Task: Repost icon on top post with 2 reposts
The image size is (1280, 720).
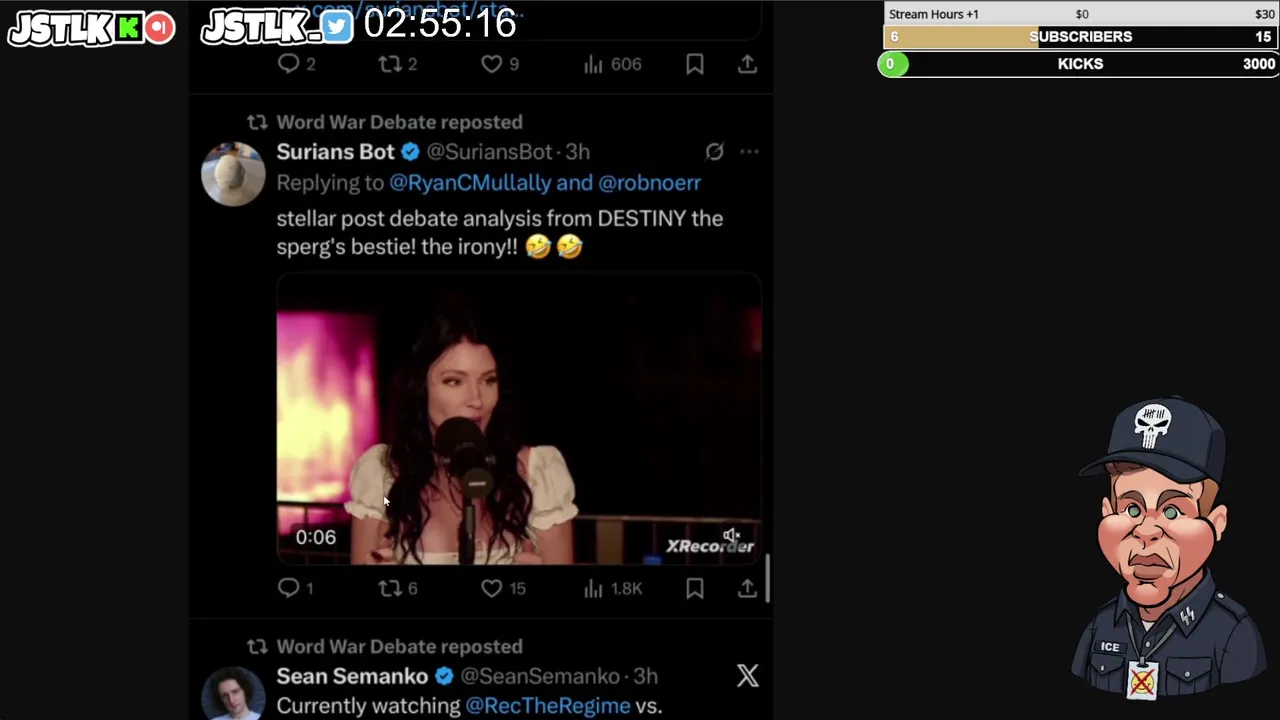Action: coord(390,64)
